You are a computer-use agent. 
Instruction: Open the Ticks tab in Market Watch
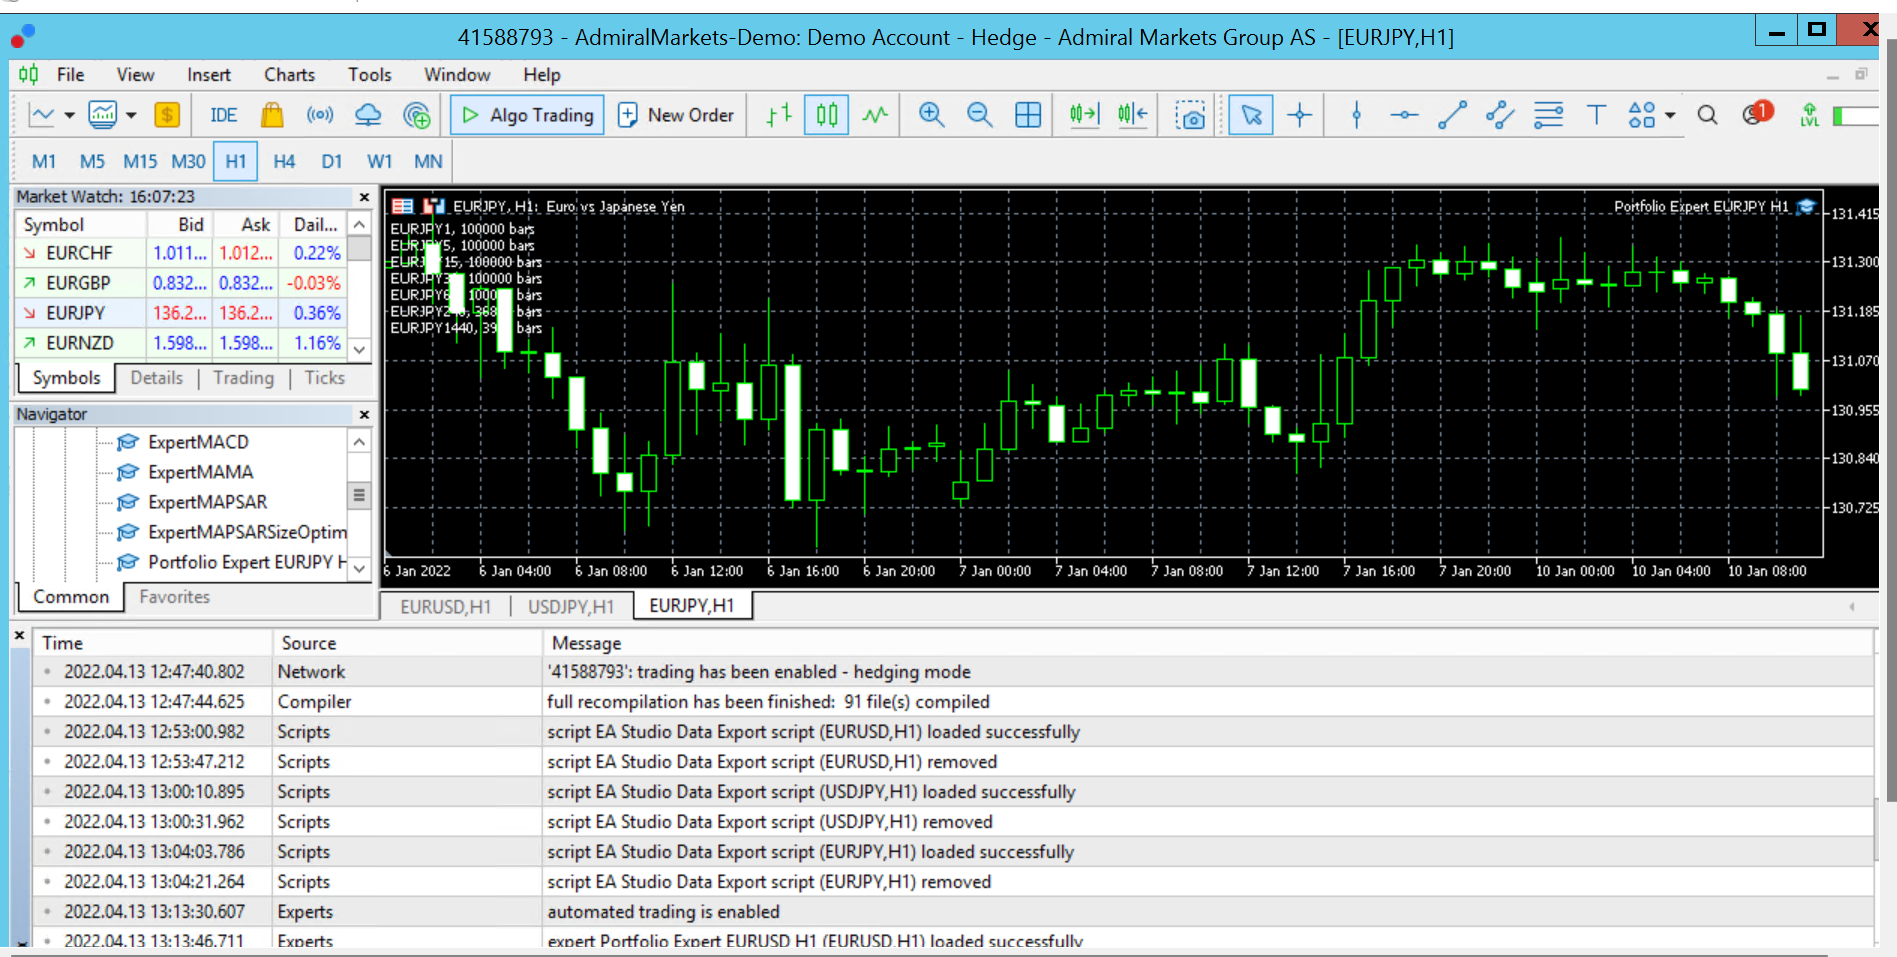coord(324,378)
